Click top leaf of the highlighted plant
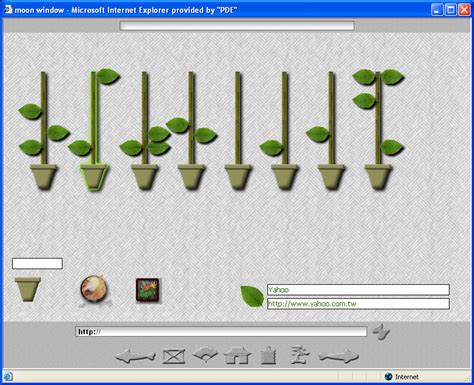The width and height of the screenshot is (474, 385). click(107, 77)
